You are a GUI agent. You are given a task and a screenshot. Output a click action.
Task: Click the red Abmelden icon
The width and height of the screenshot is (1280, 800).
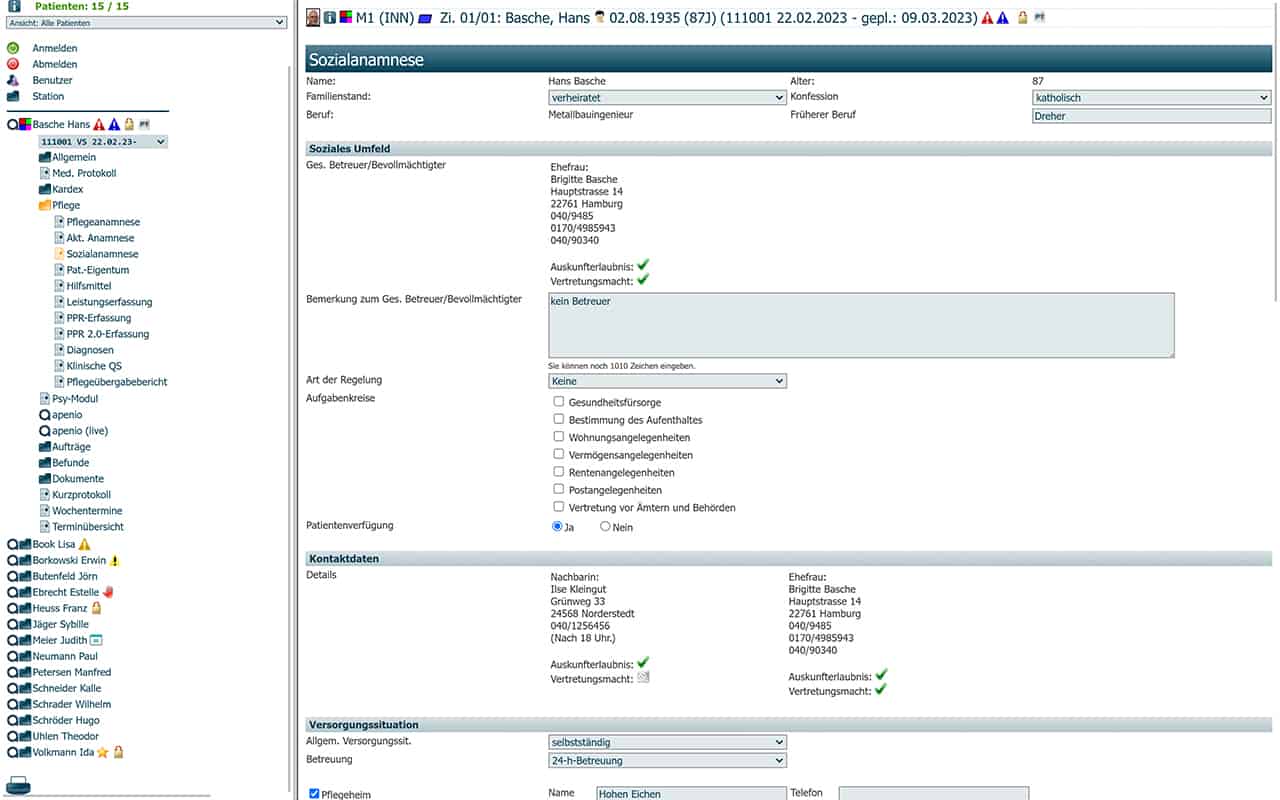coord(13,64)
